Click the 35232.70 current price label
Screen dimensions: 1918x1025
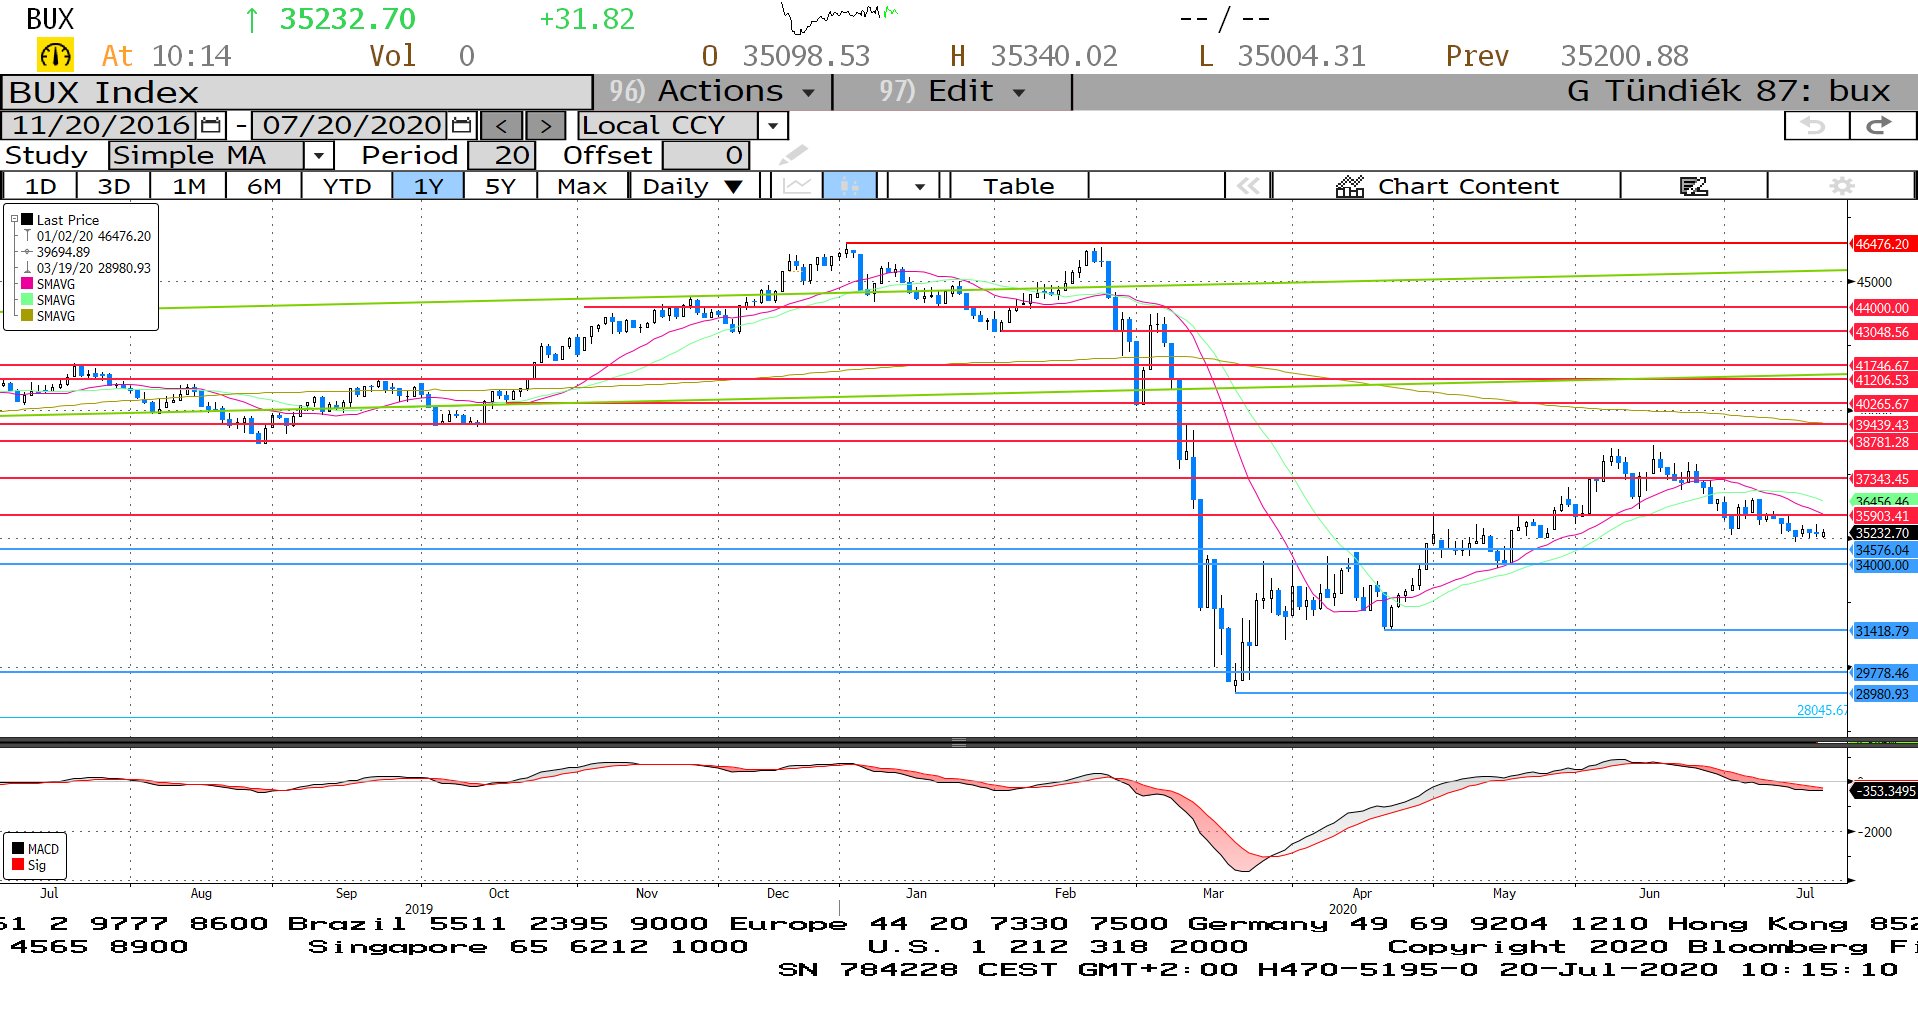pos(1882,533)
